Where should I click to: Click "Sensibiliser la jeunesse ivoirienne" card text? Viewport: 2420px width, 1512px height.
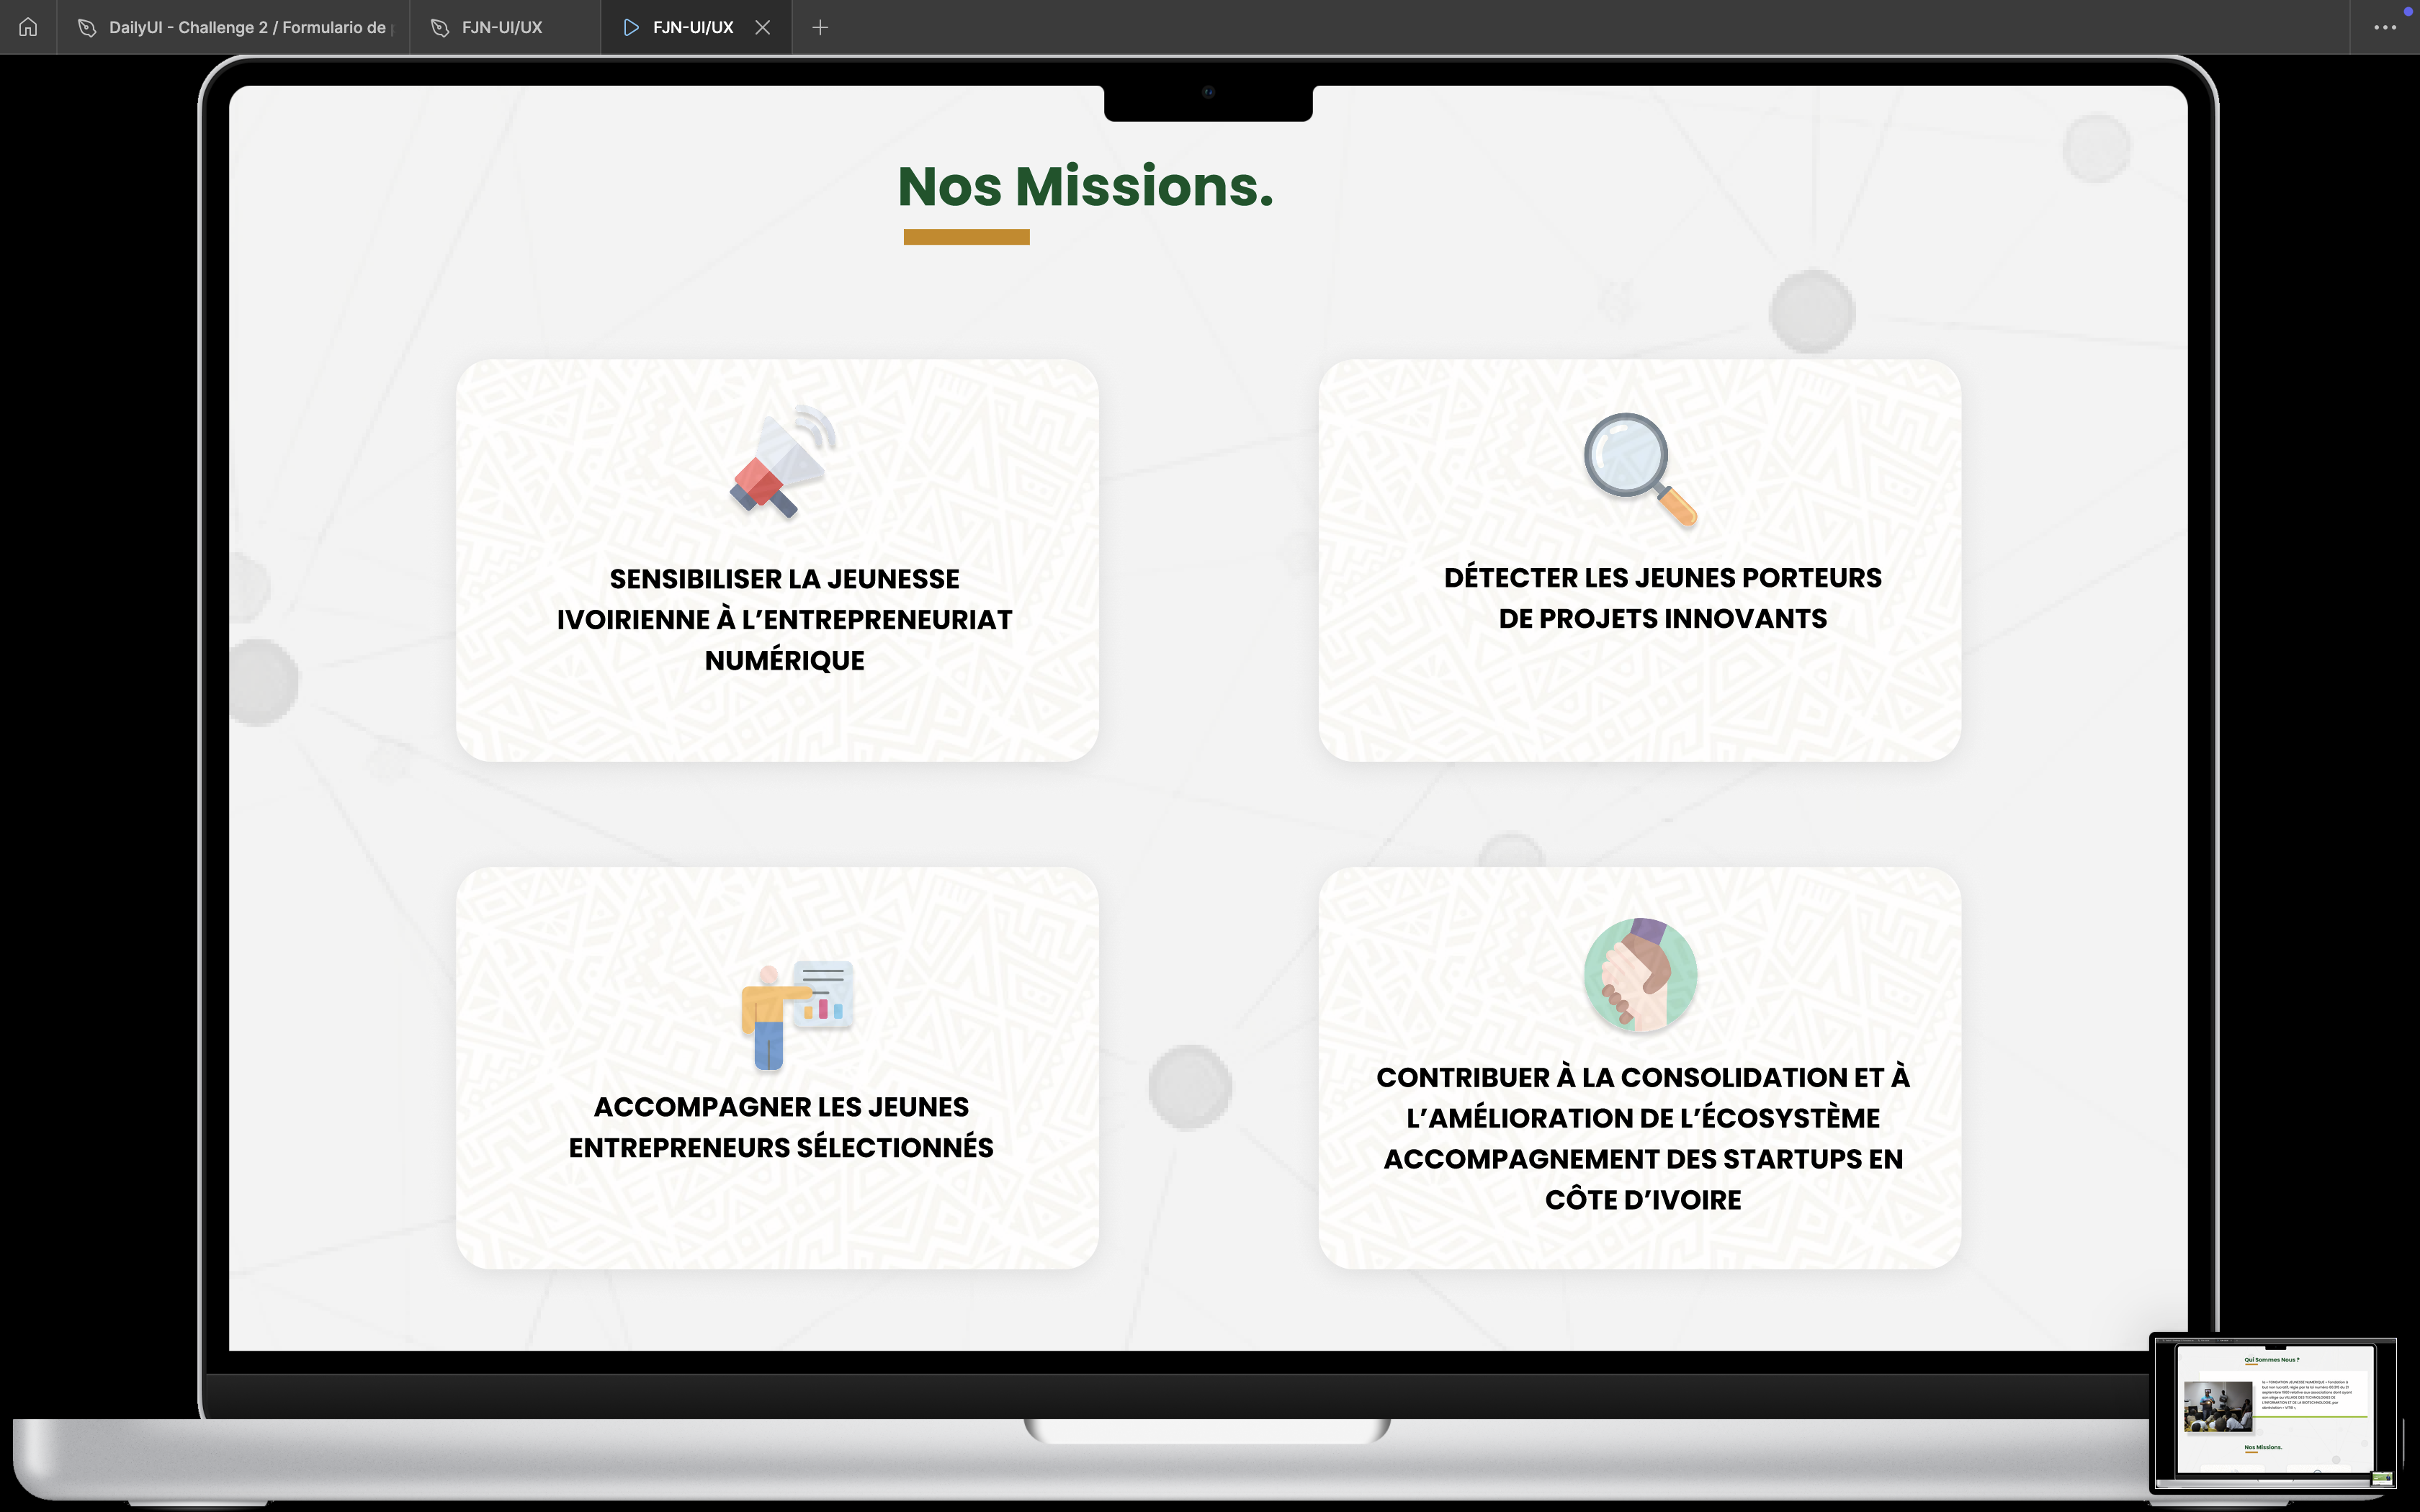[785, 619]
